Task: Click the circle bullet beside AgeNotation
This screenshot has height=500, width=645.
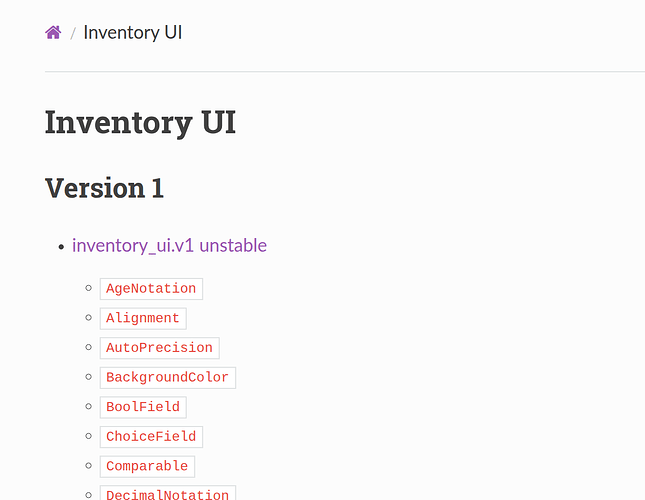Action: point(89,289)
